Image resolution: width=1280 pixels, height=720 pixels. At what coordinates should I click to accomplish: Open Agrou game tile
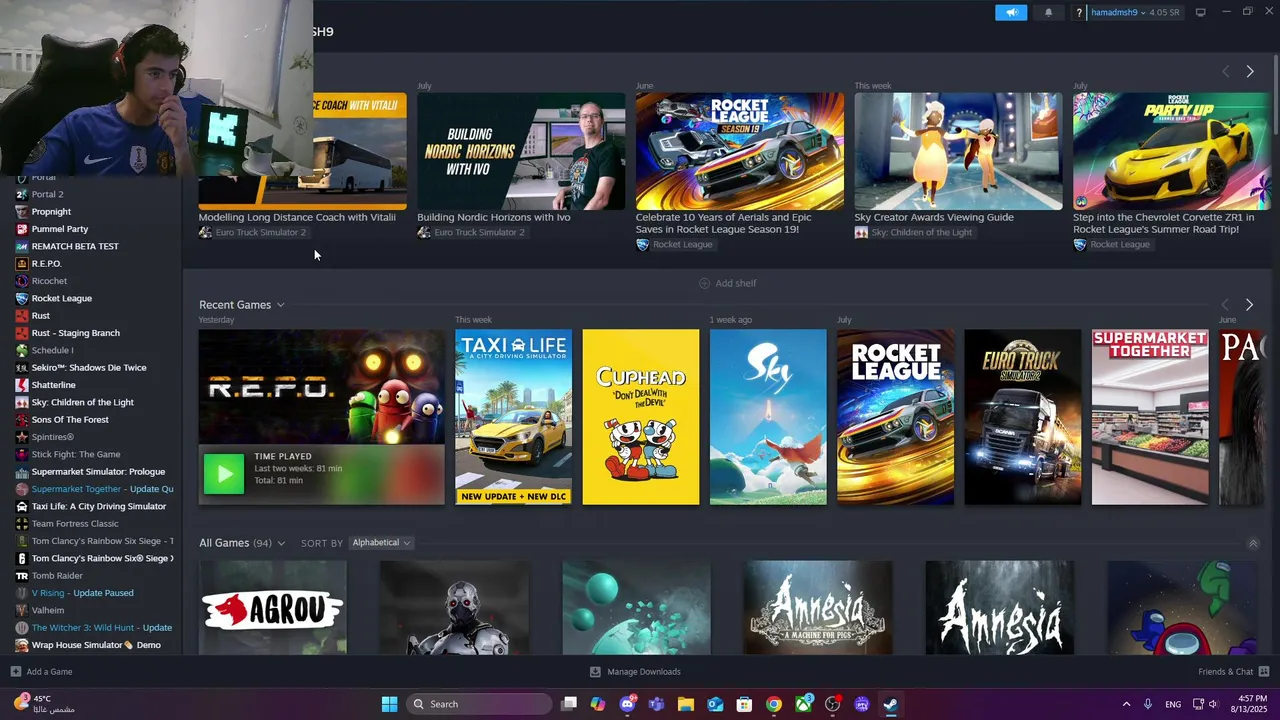[x=273, y=608]
